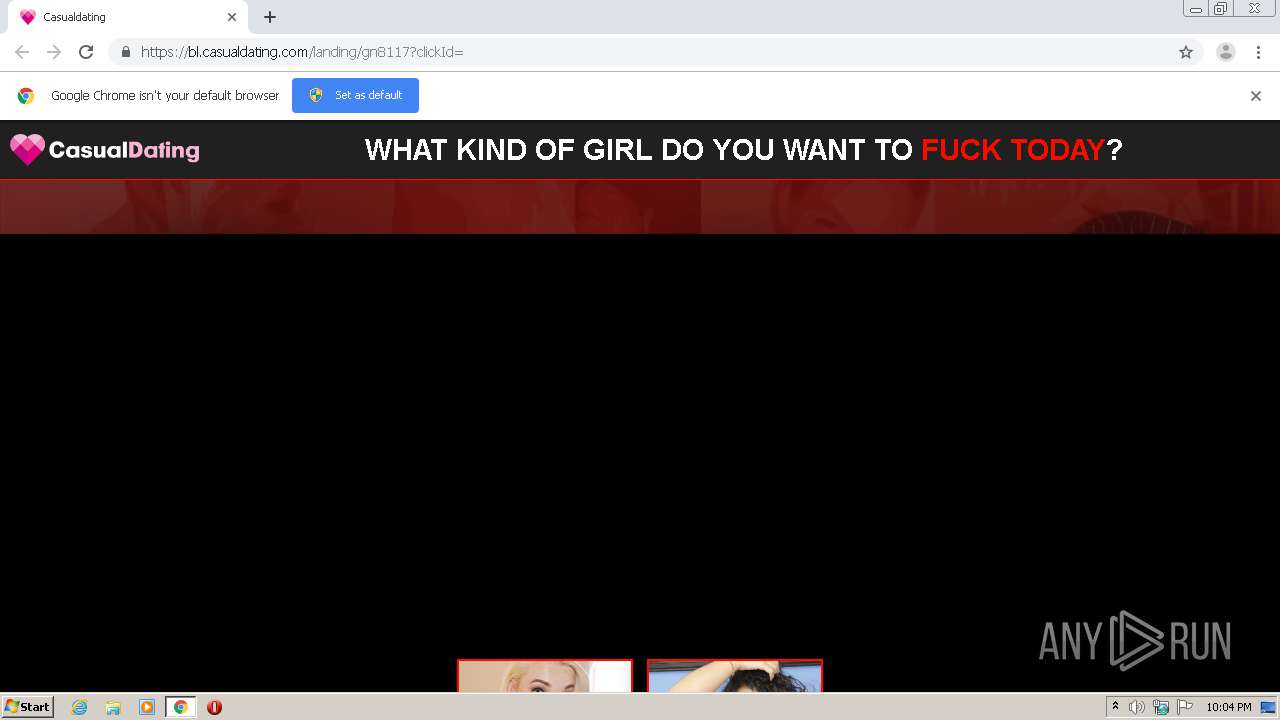Viewport: 1280px width, 720px height.
Task: Open the Chrome three-dot menu
Action: click(x=1257, y=52)
